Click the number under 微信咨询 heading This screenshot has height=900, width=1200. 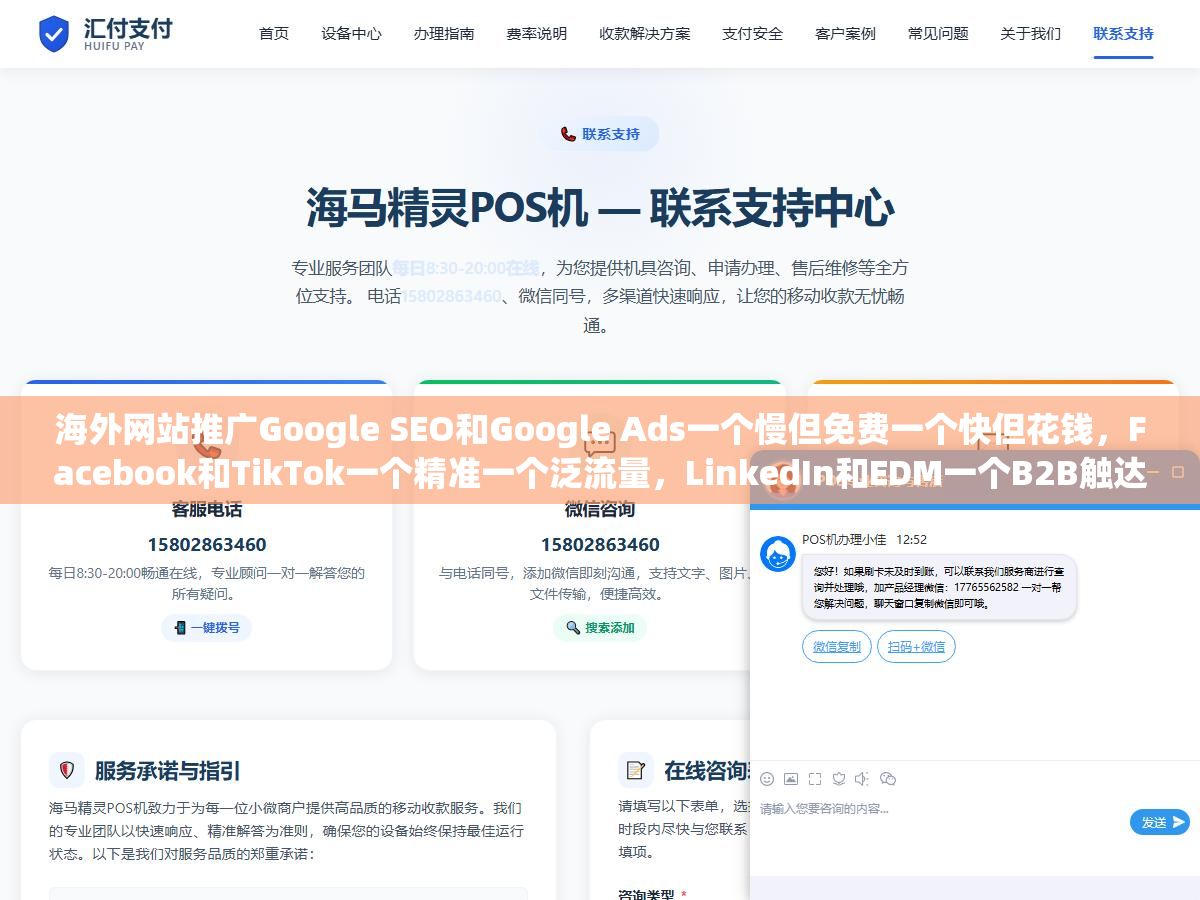pyautogui.click(x=600, y=545)
